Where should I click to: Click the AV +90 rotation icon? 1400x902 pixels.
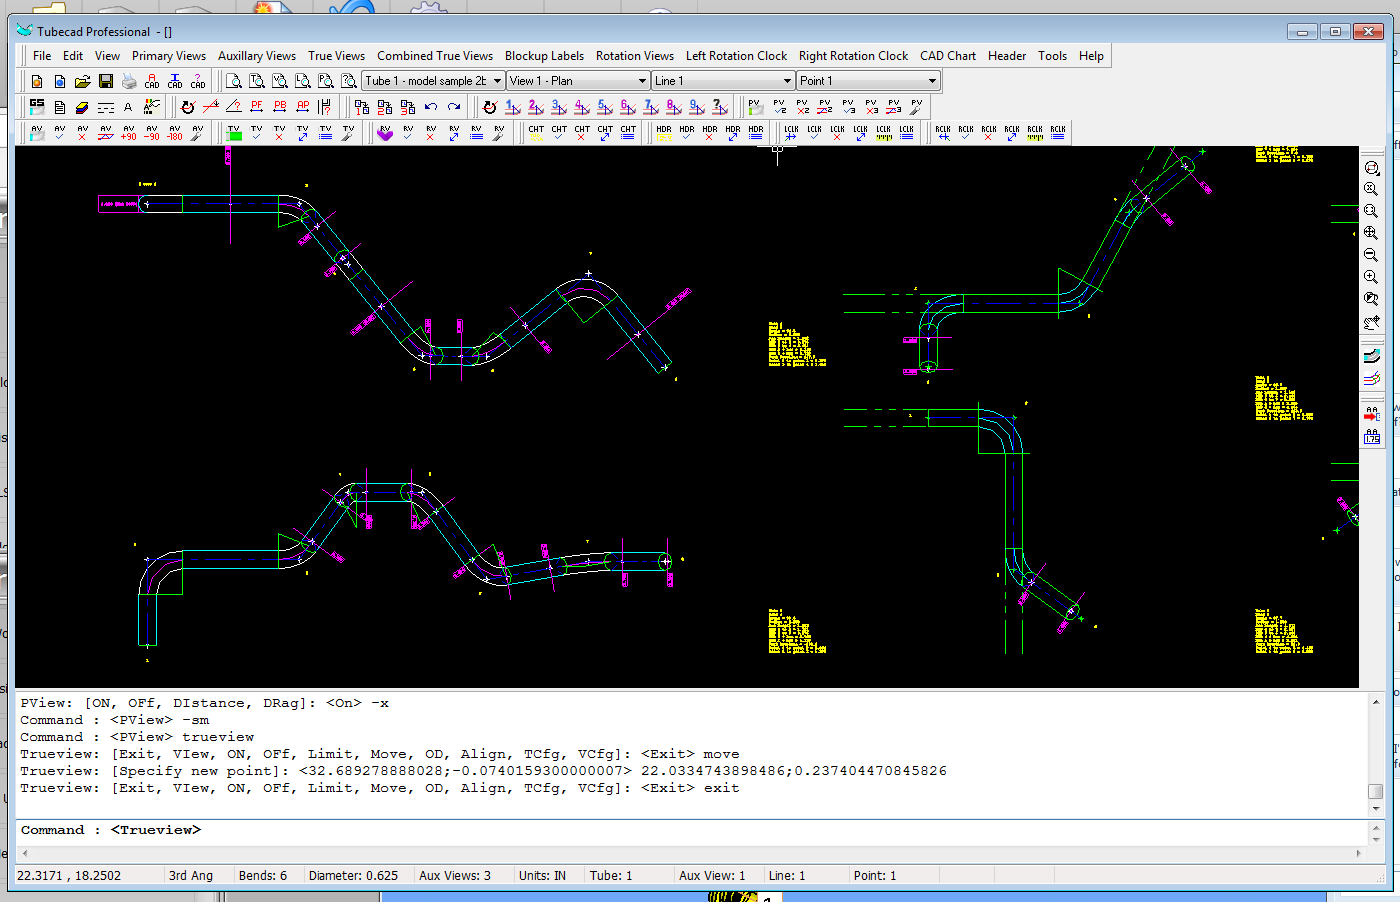[129, 132]
